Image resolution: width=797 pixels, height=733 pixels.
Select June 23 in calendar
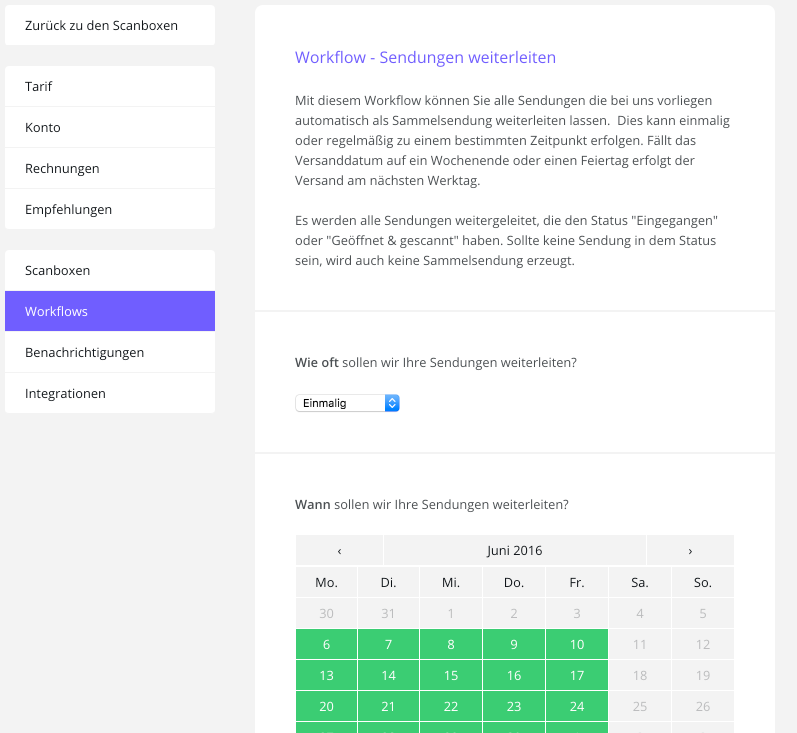pyautogui.click(x=514, y=707)
